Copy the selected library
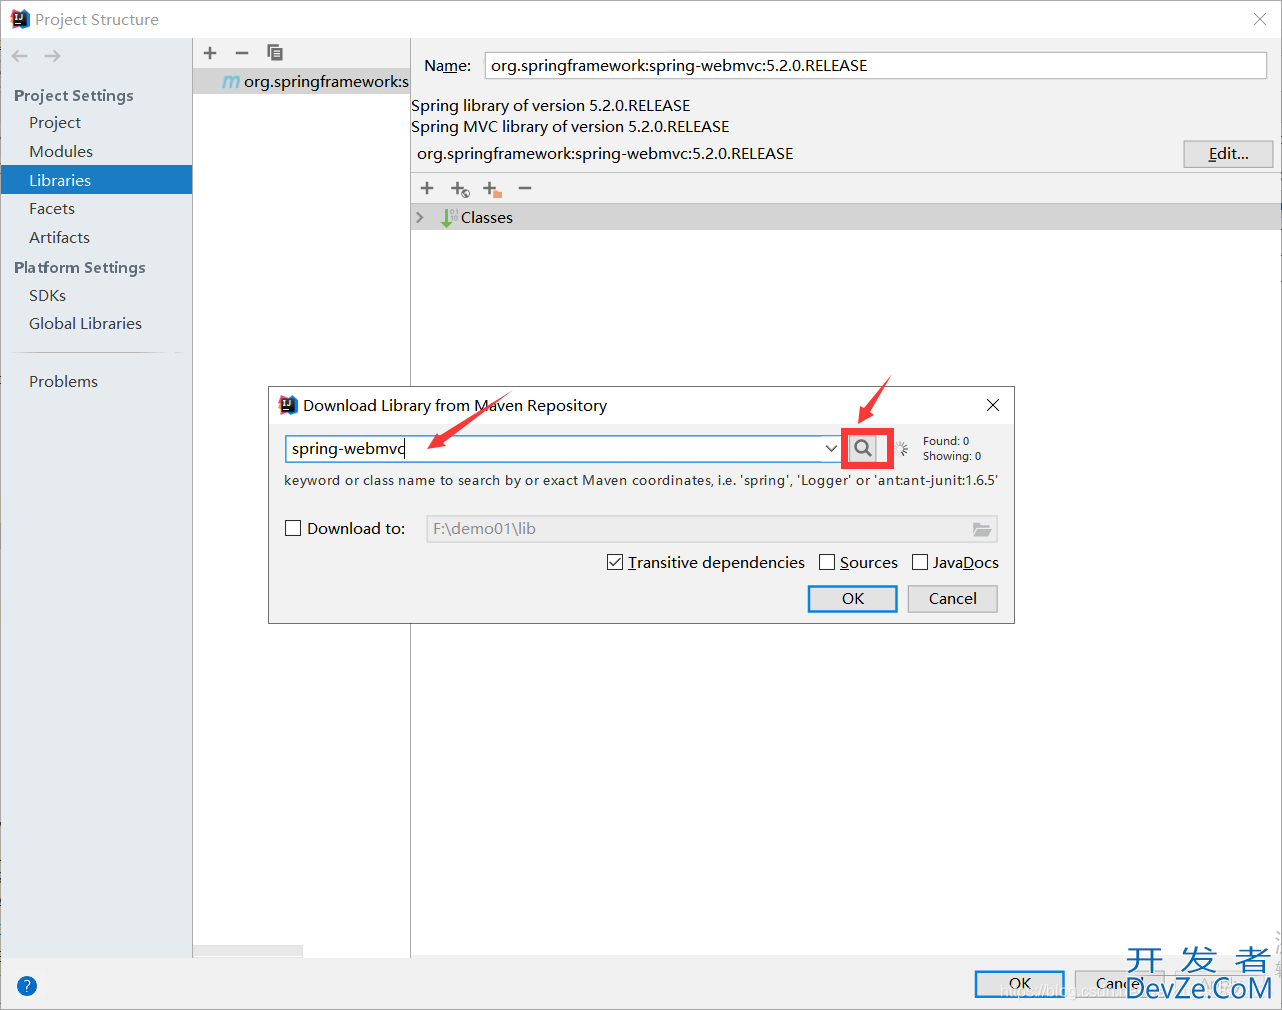The height and width of the screenshot is (1010, 1282). click(275, 53)
